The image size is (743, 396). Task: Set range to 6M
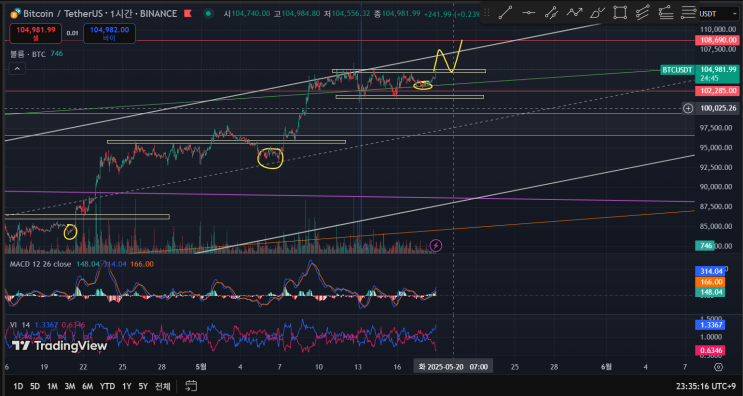click(x=88, y=386)
